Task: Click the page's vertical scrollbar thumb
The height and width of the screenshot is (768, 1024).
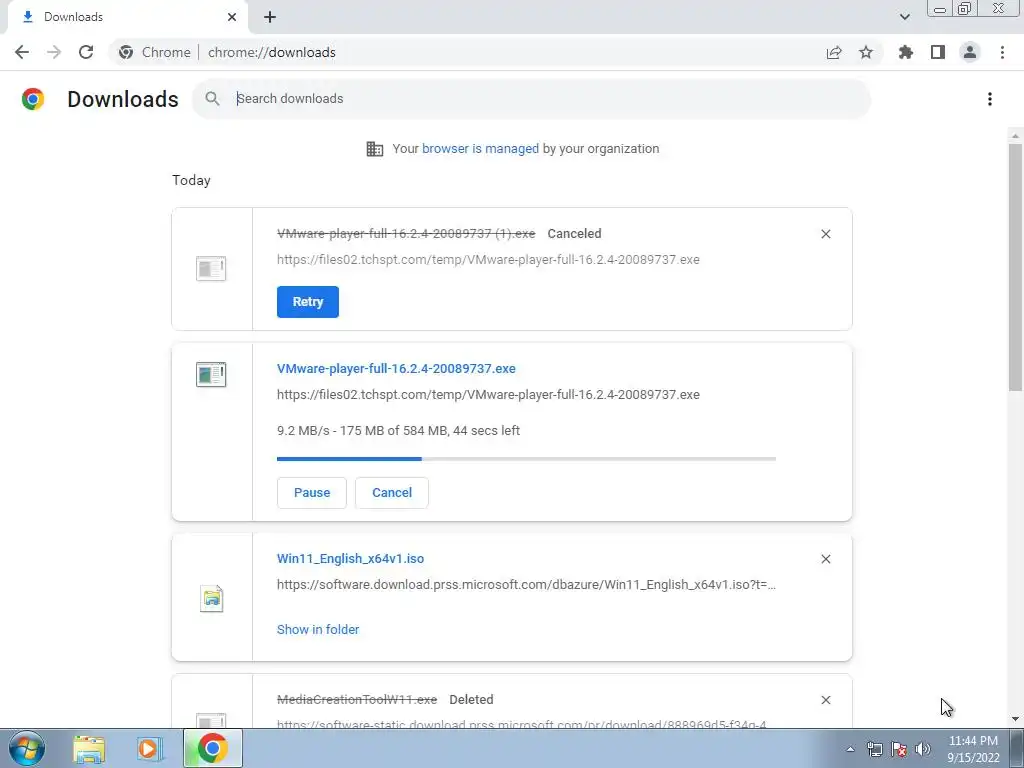Action: pos(1015,266)
